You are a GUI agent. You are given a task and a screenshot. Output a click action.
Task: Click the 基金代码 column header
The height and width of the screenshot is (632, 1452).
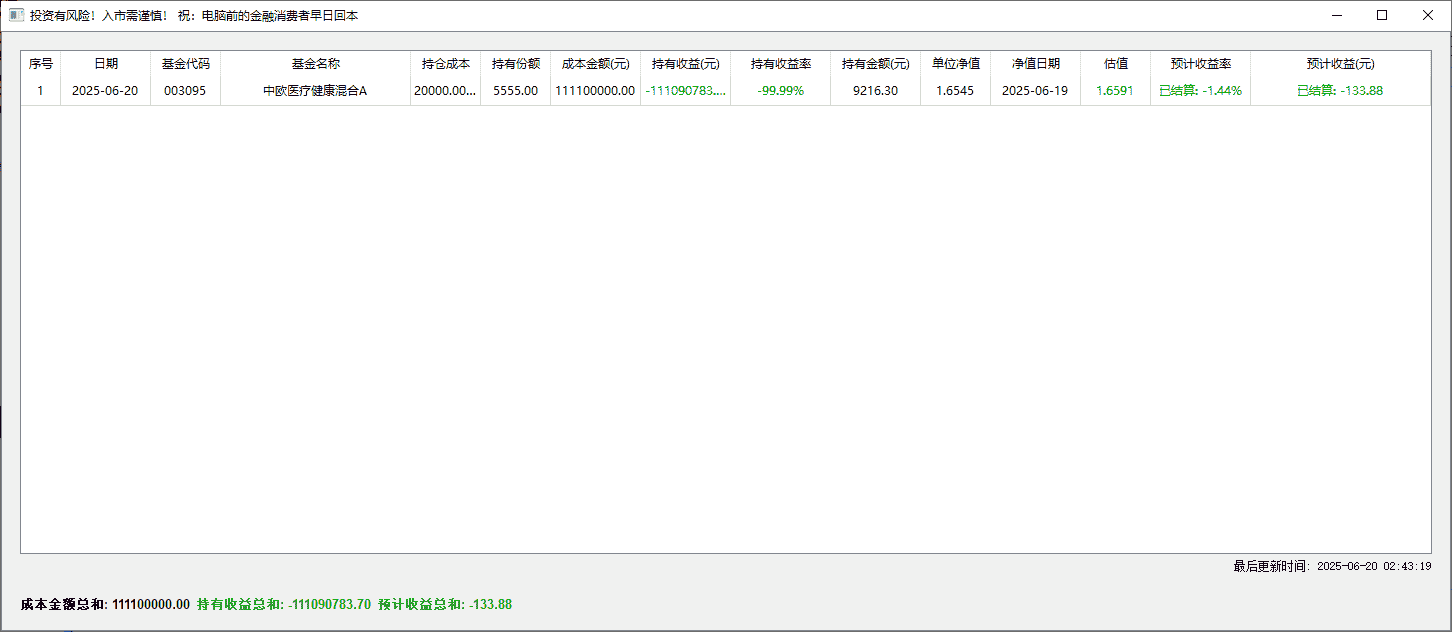click(x=185, y=62)
